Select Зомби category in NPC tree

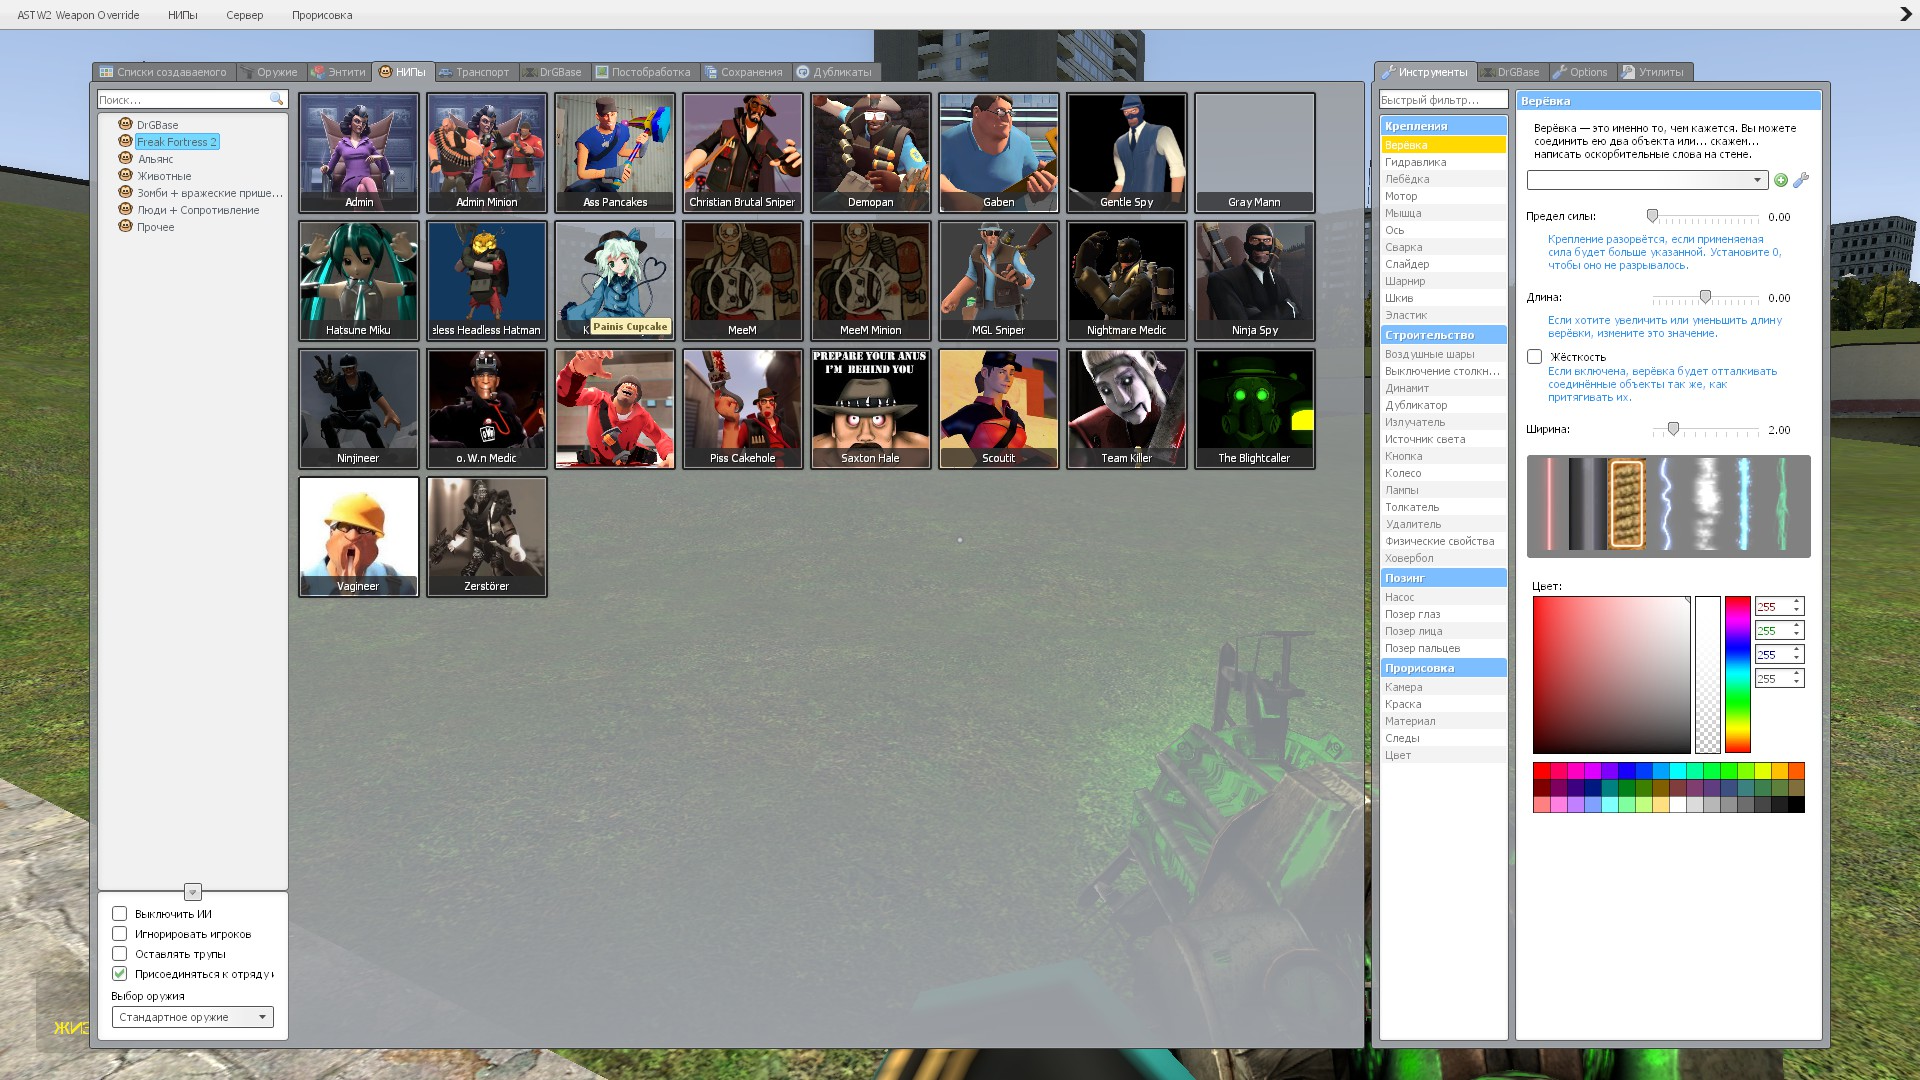[209, 193]
